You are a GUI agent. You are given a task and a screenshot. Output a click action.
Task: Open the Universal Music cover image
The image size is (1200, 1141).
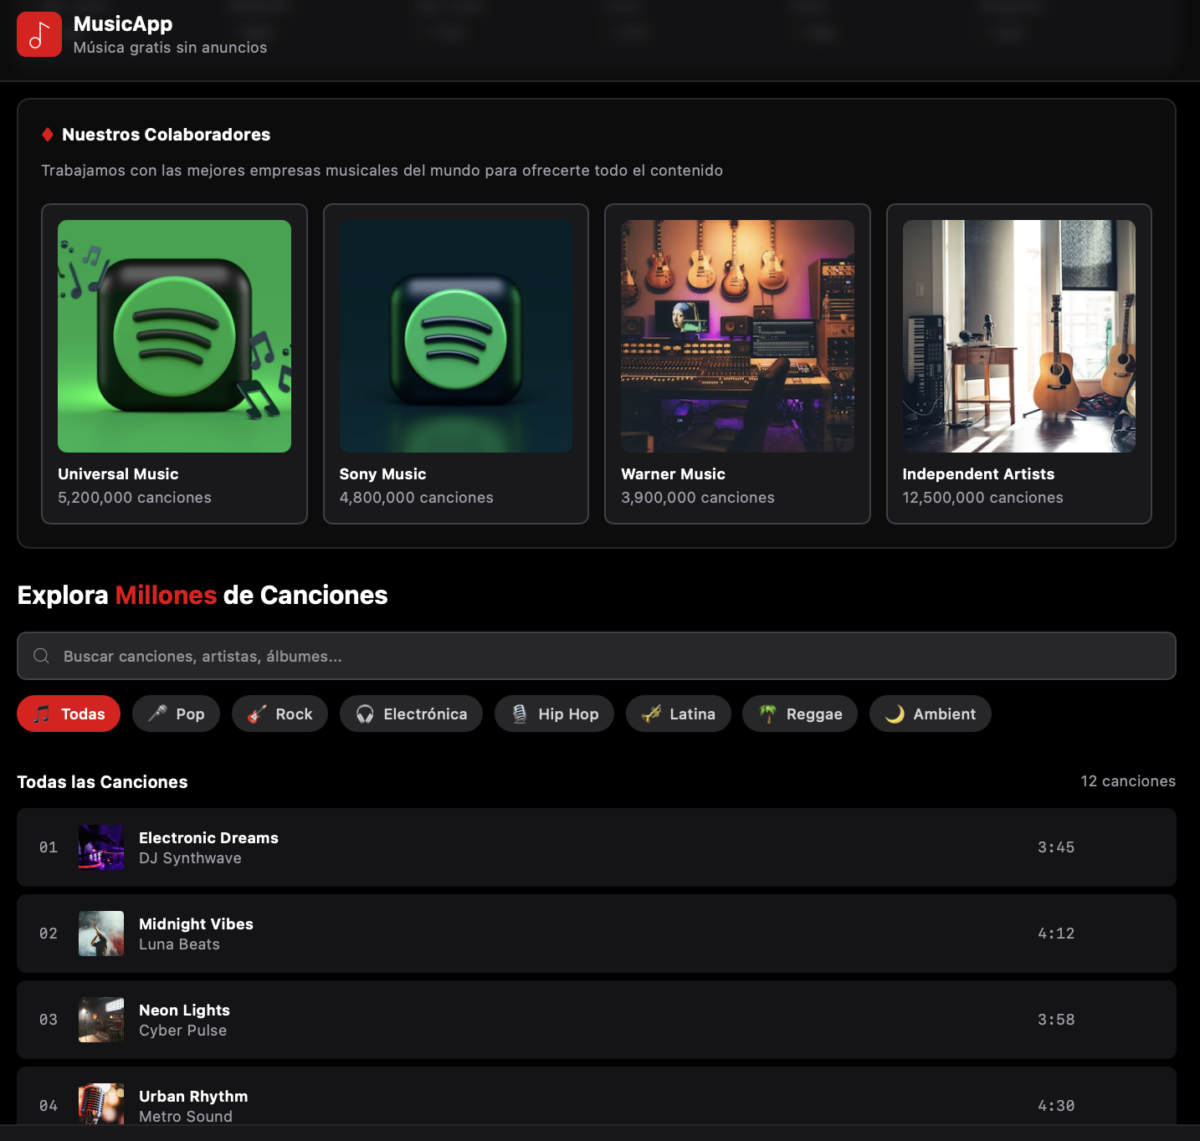tap(174, 336)
